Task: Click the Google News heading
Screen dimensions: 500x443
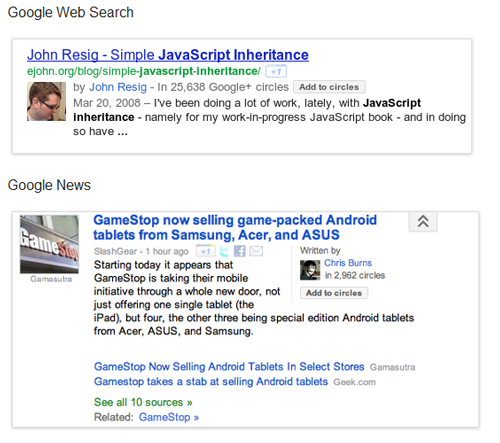Action: [49, 185]
